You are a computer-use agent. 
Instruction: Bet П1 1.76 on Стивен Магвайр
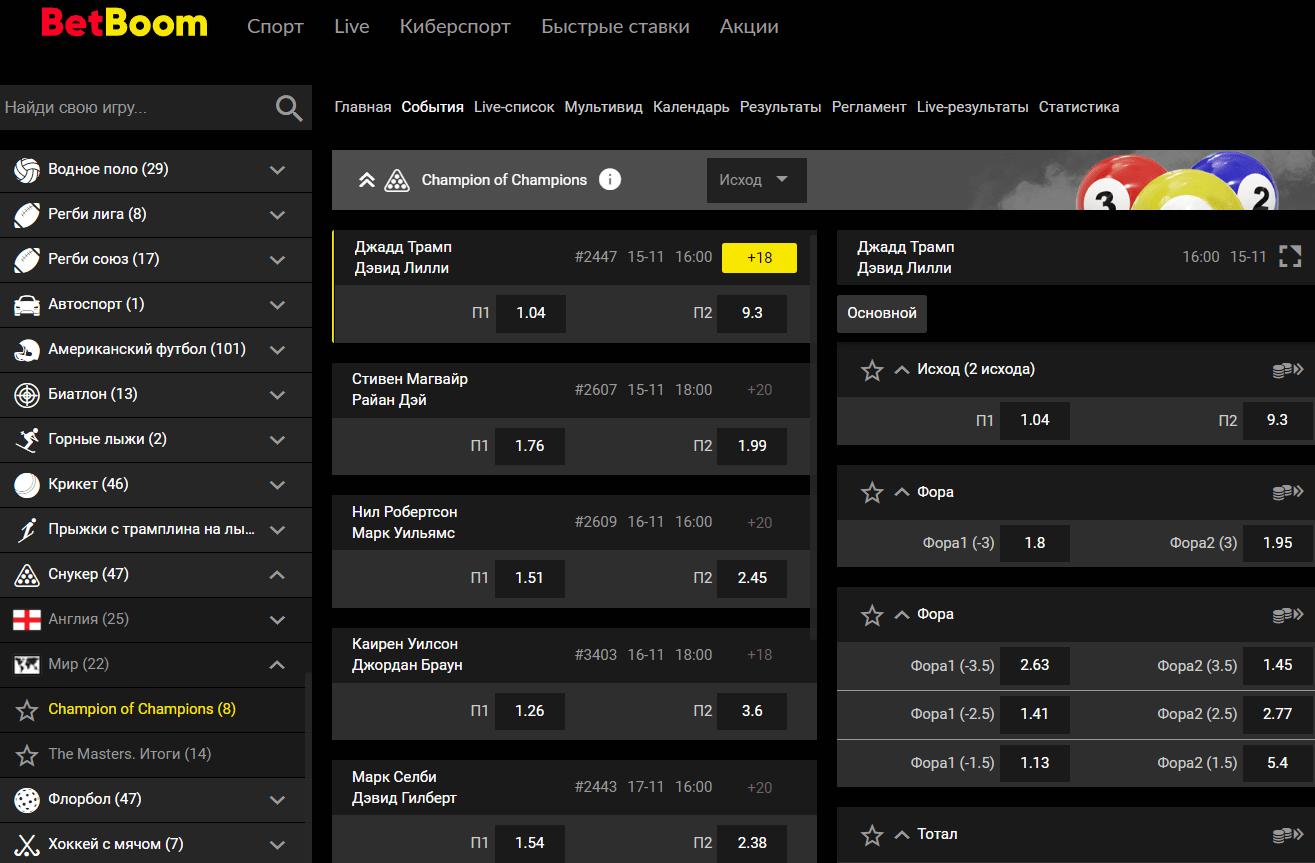tap(530, 446)
